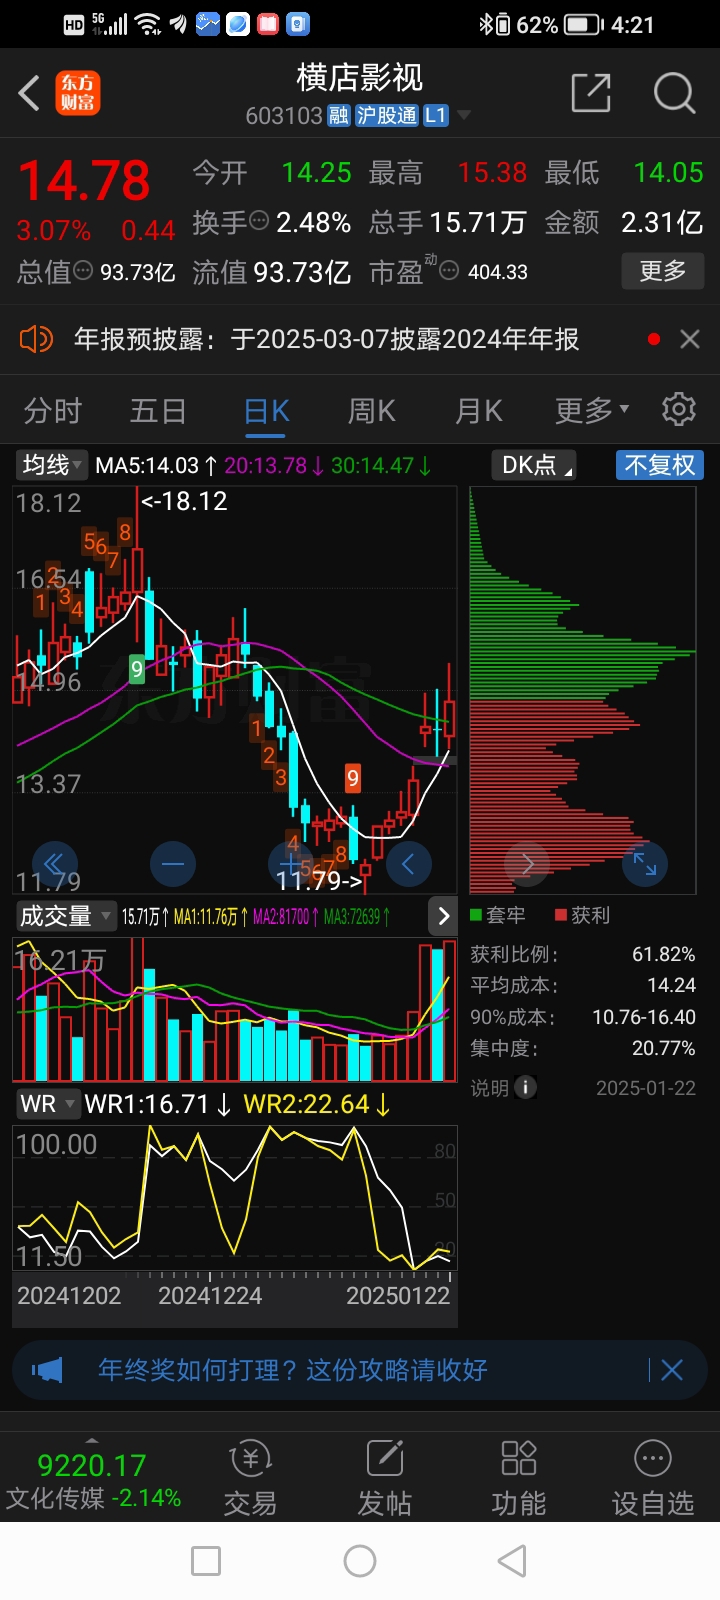Open WR indicator dropdown
This screenshot has width=720, height=1600.
(47, 1104)
